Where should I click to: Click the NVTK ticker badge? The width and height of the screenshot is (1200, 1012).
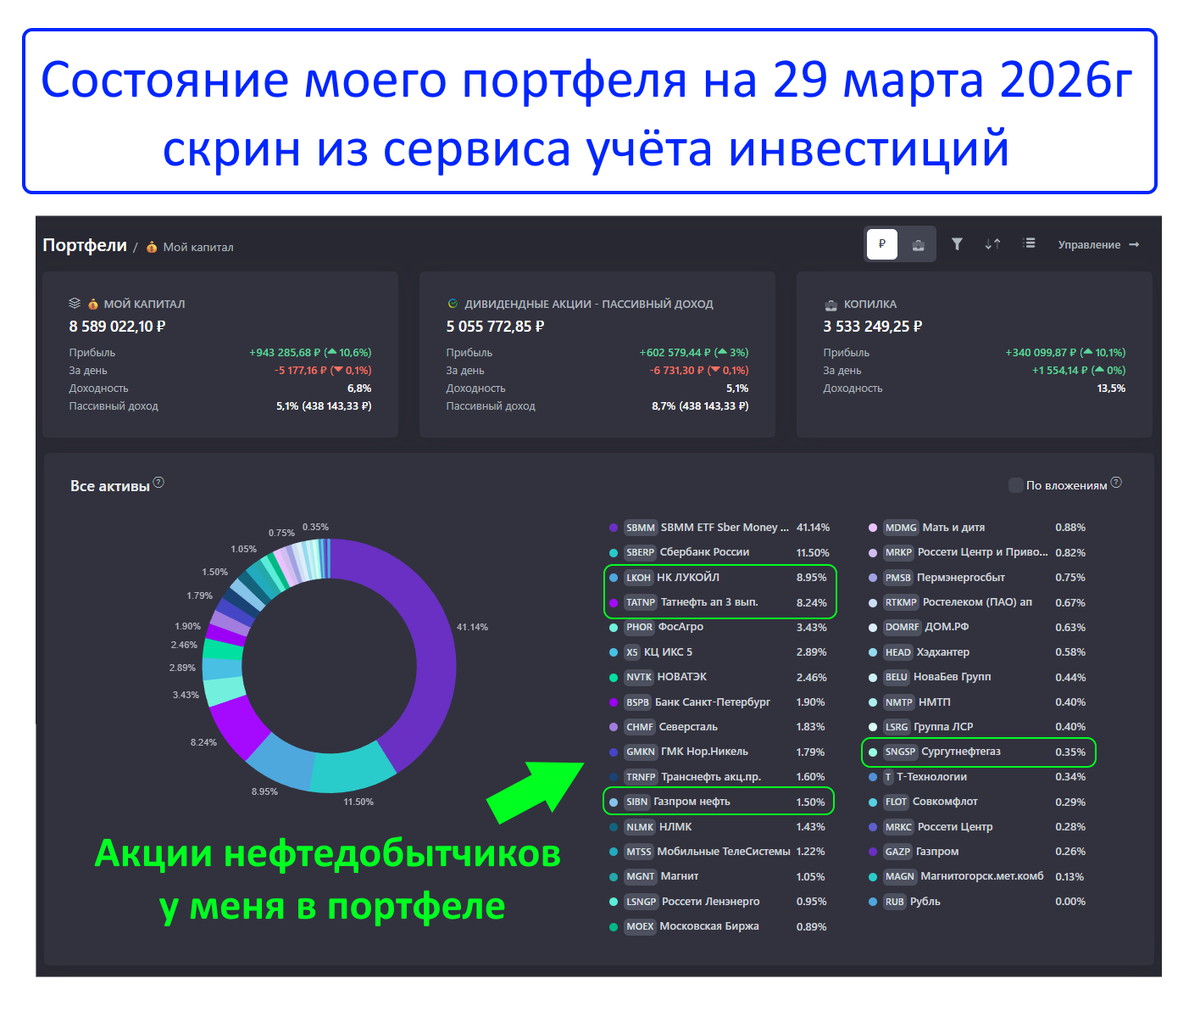coord(639,677)
